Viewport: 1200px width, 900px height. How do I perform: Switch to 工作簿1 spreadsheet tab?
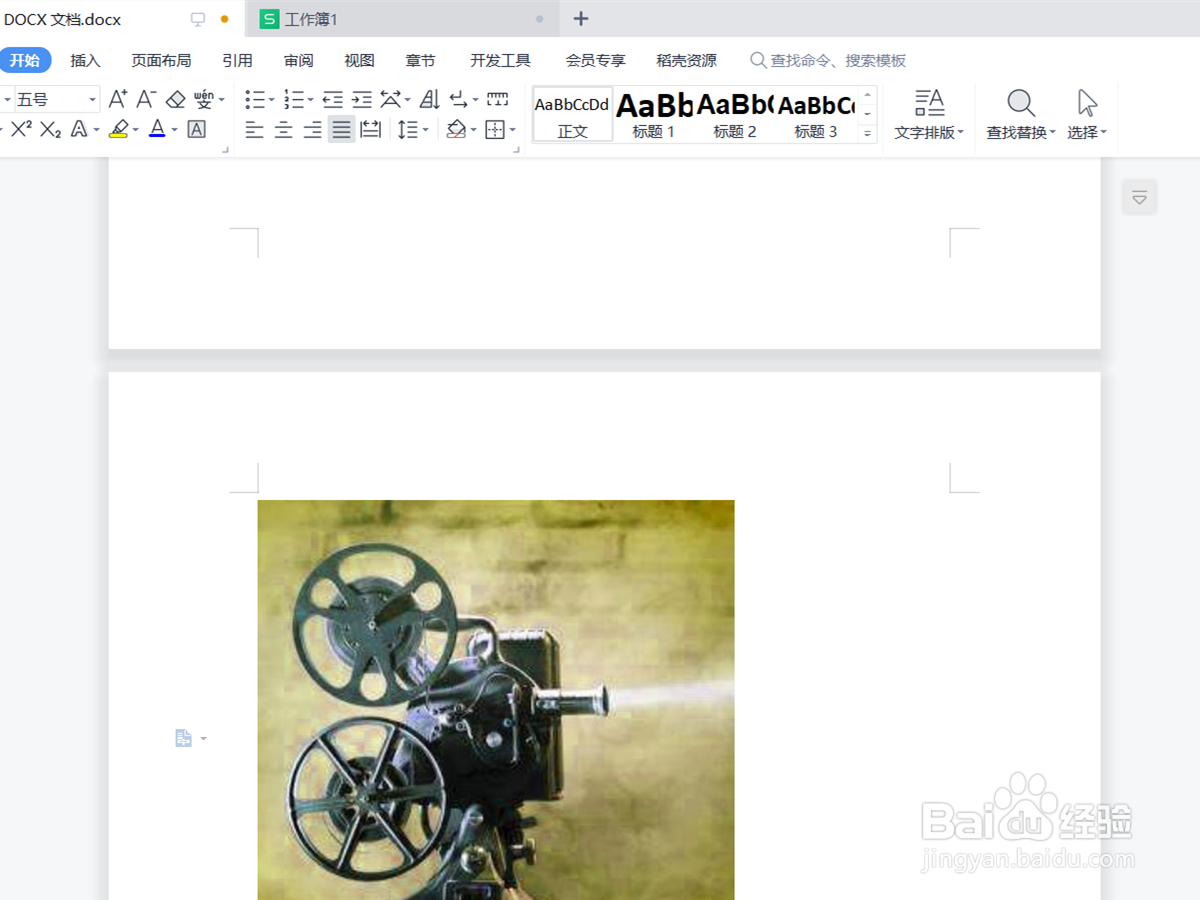click(x=400, y=19)
